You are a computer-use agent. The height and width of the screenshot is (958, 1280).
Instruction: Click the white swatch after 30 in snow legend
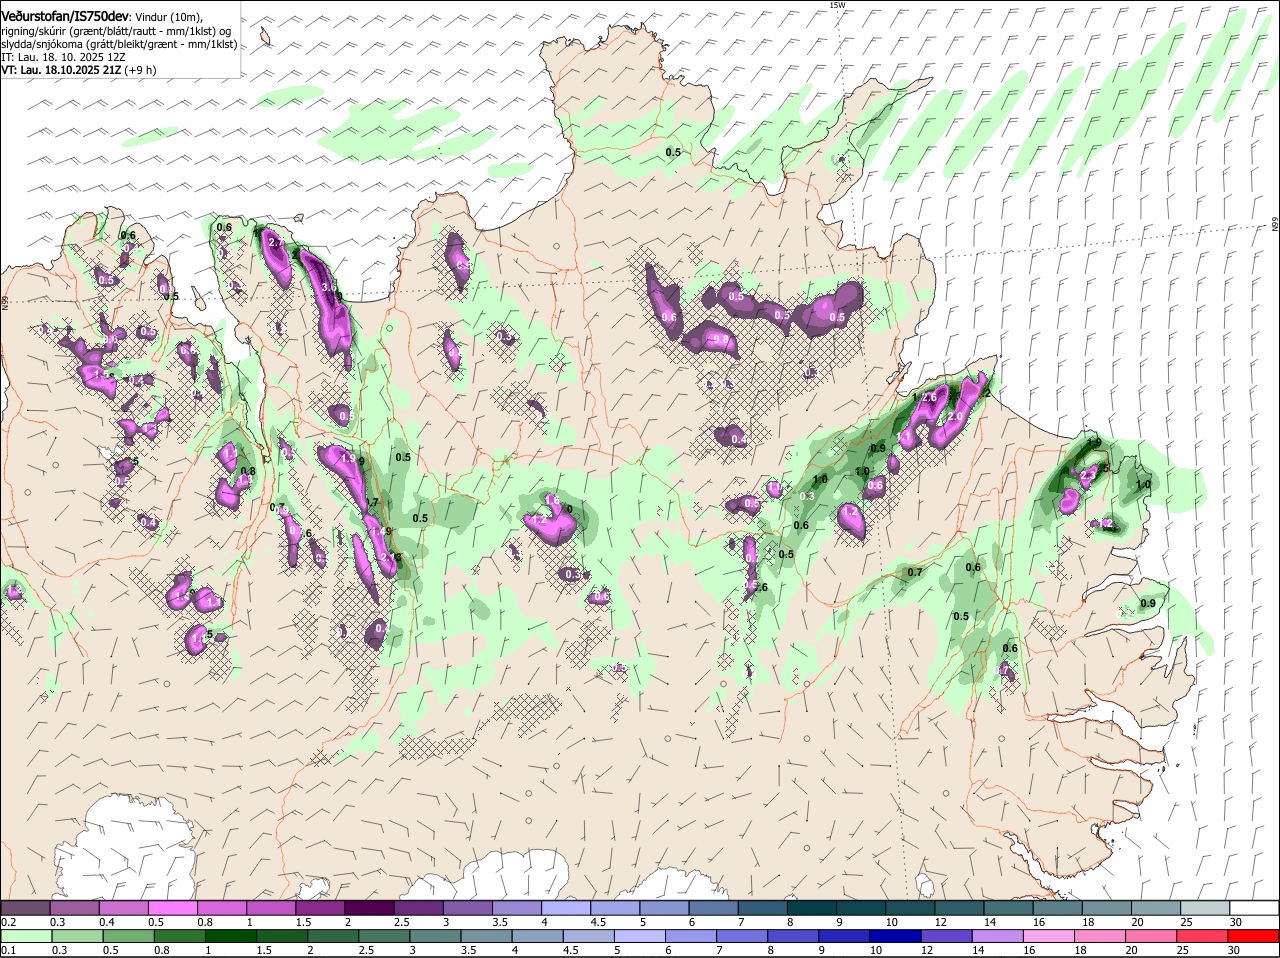tap(1255, 907)
